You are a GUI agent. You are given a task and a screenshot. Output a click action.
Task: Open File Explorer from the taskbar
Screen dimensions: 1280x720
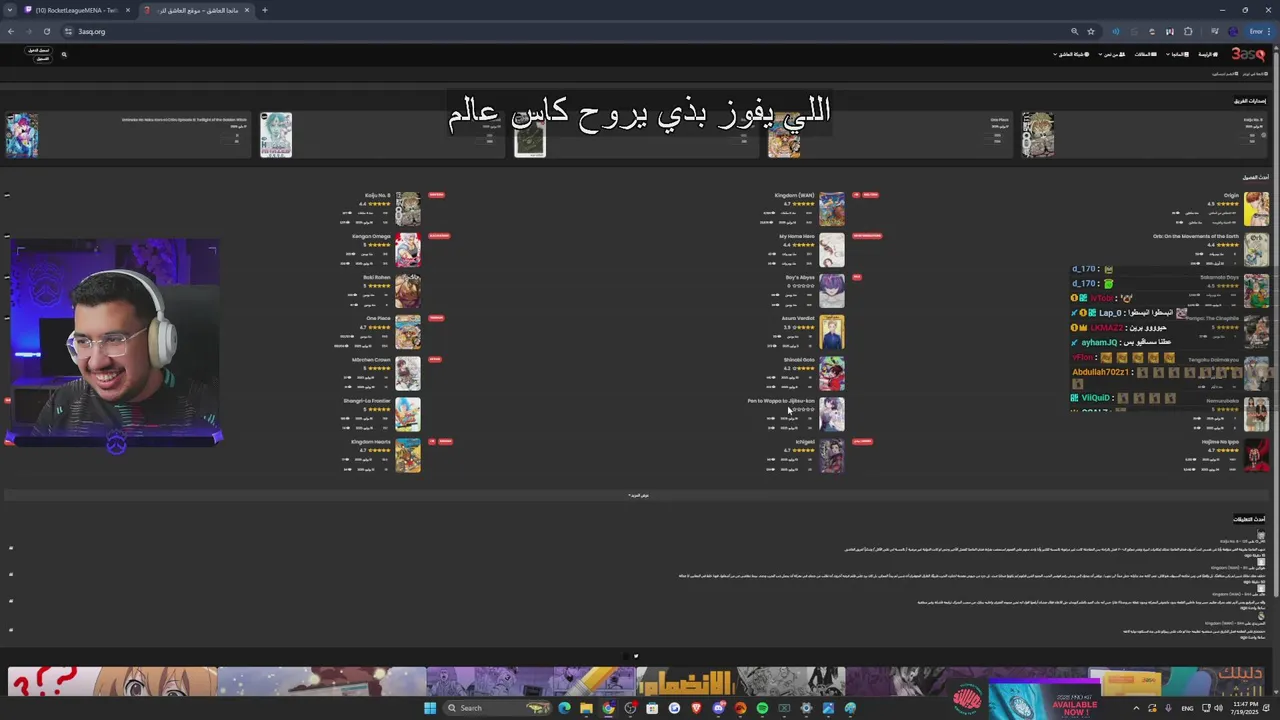(x=586, y=708)
